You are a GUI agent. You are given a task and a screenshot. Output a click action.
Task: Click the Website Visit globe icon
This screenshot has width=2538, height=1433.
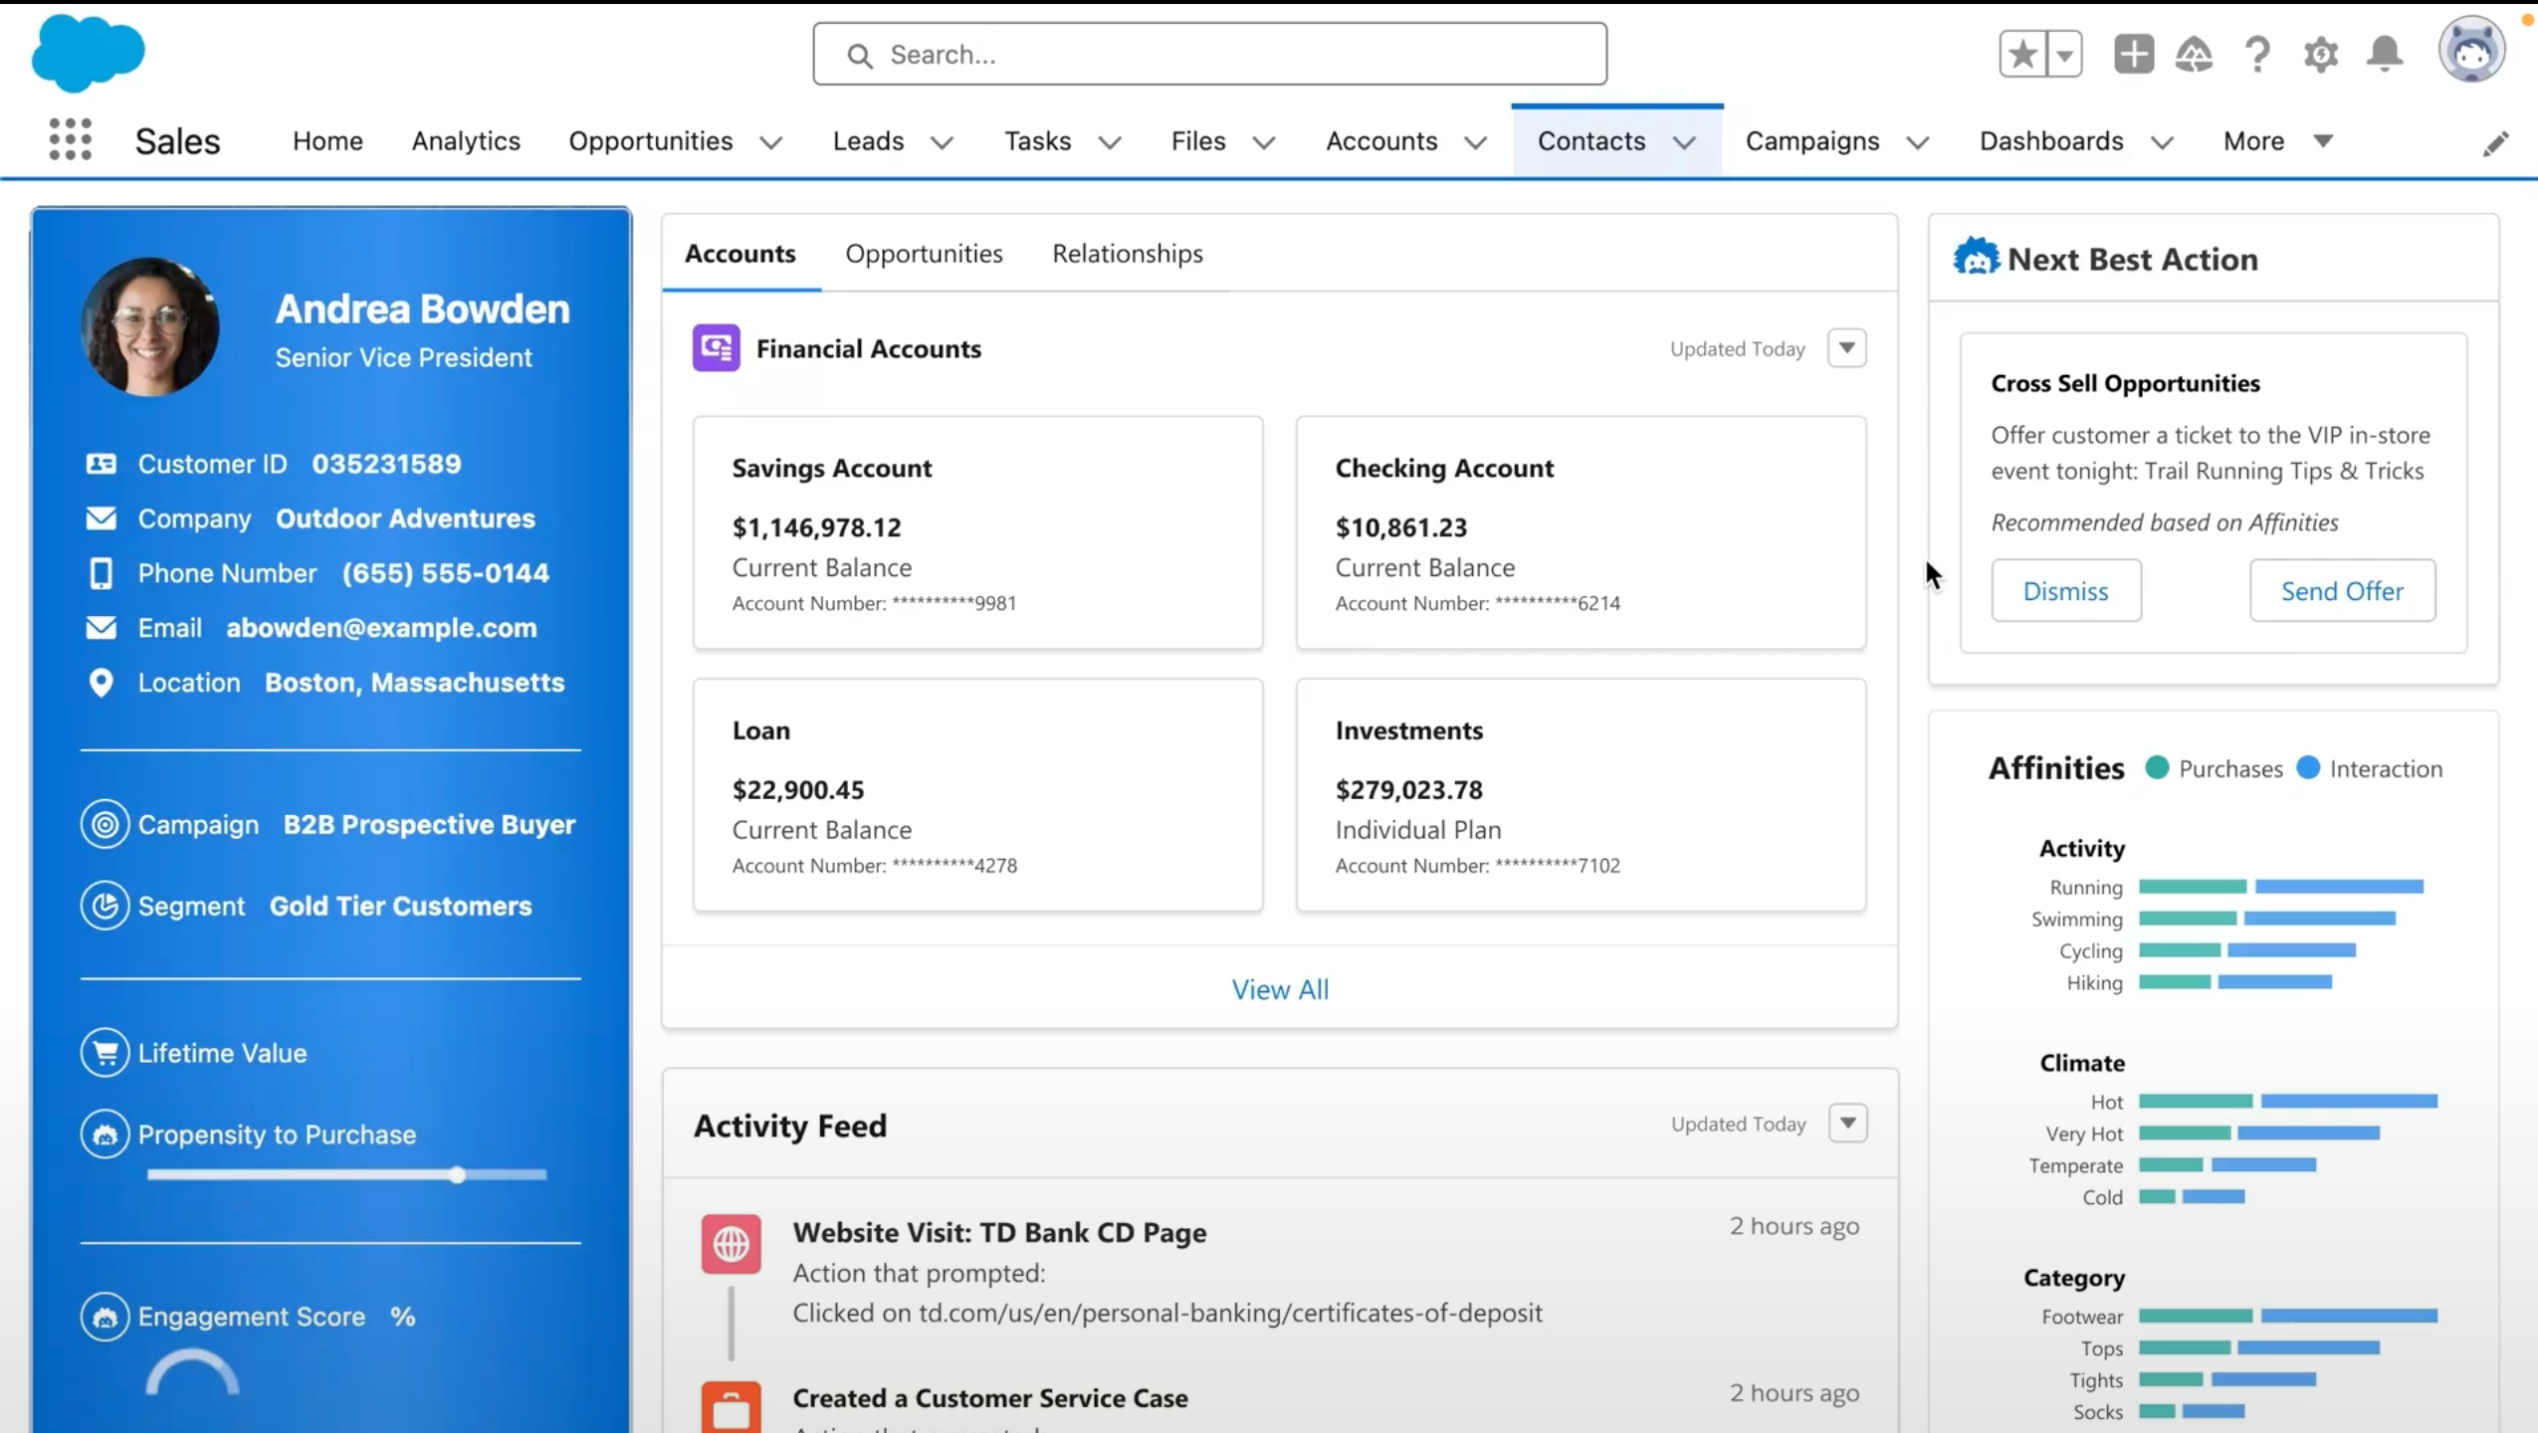click(731, 1244)
